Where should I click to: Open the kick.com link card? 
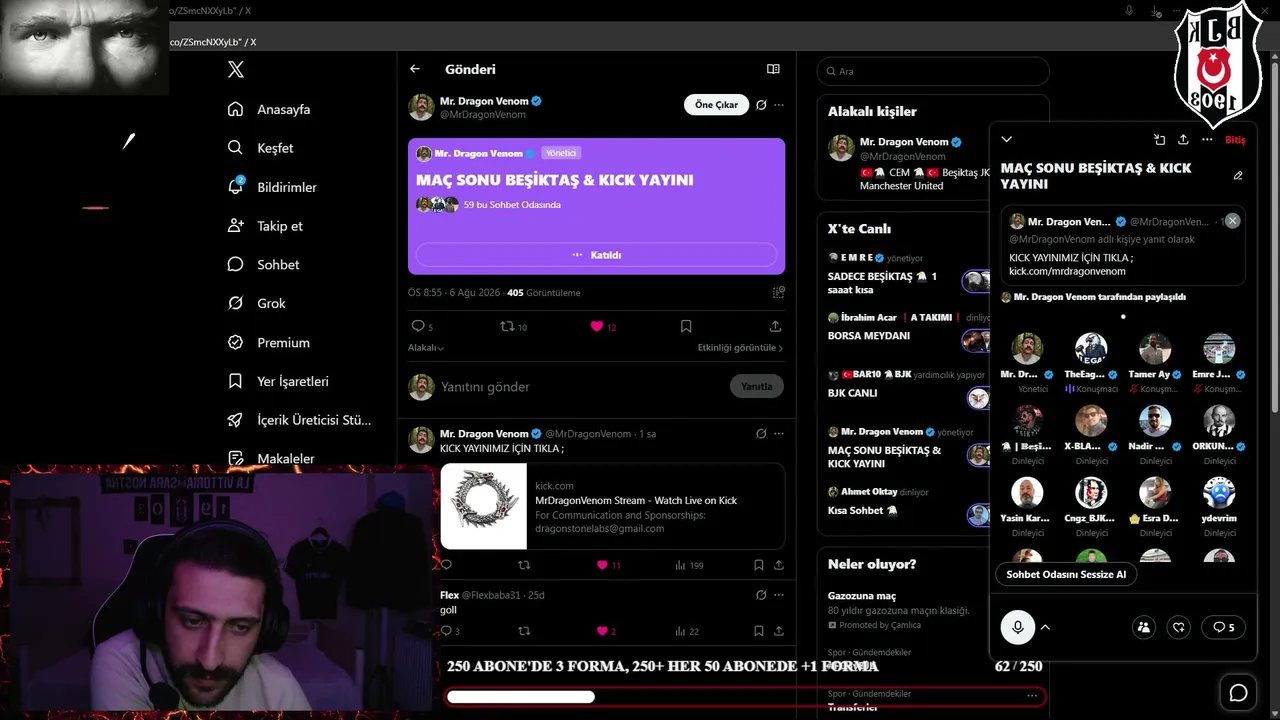[612, 506]
